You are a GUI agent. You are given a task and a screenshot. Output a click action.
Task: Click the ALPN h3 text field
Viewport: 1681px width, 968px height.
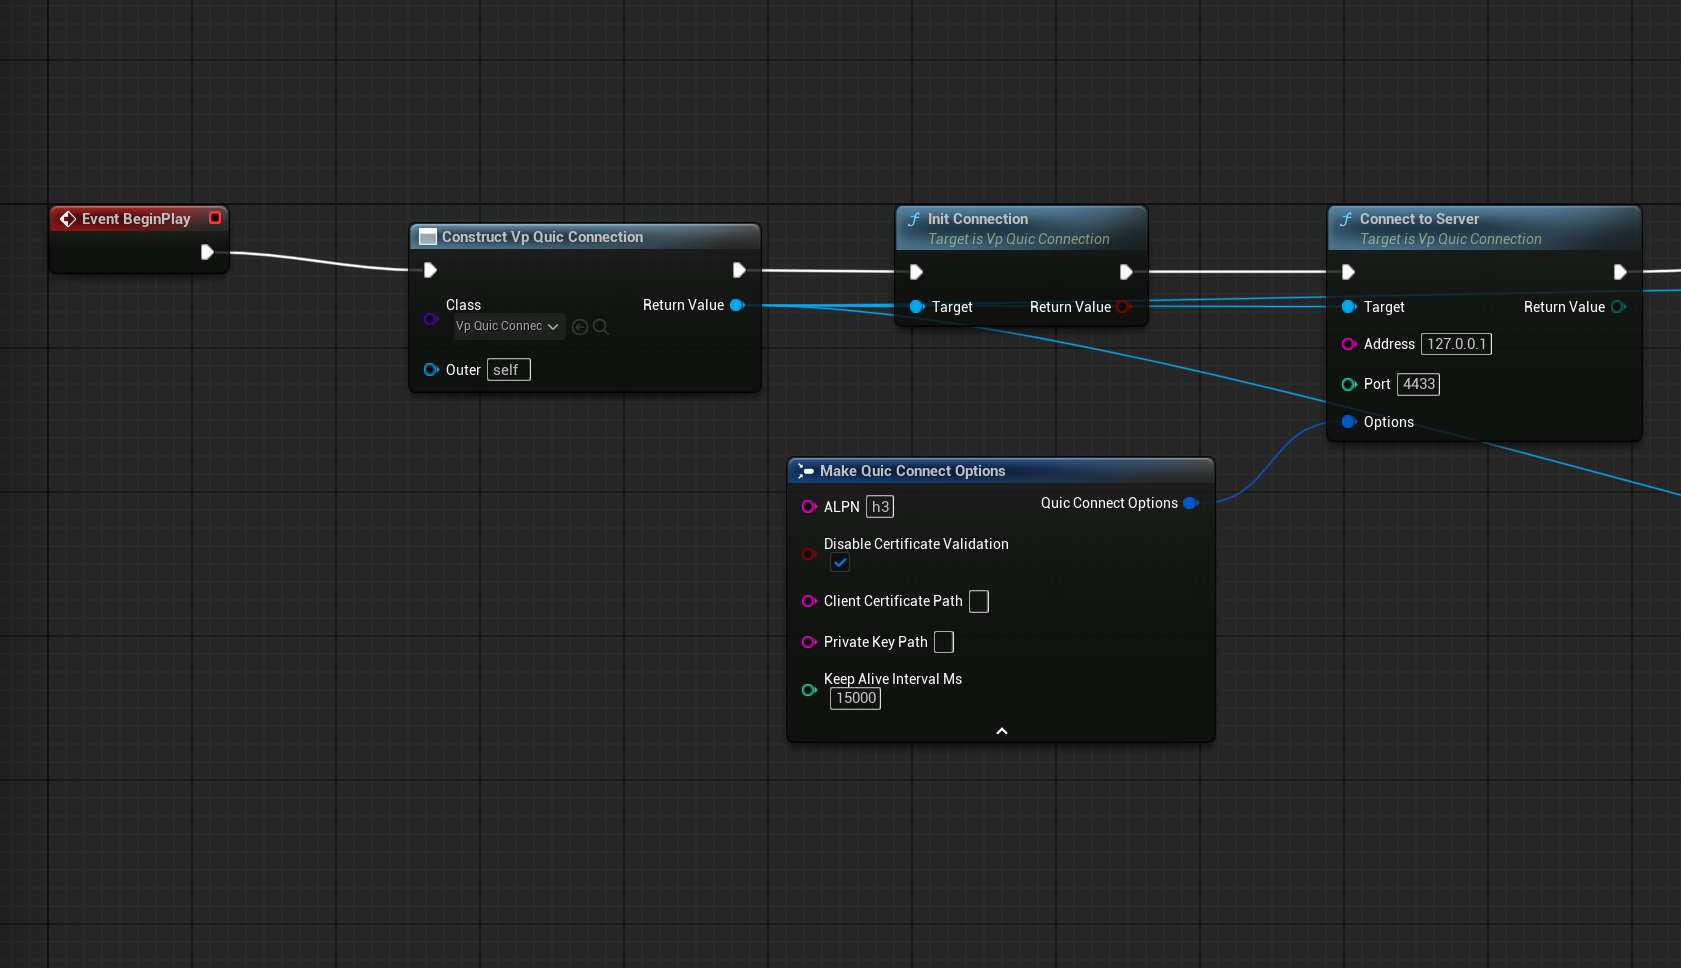click(880, 507)
